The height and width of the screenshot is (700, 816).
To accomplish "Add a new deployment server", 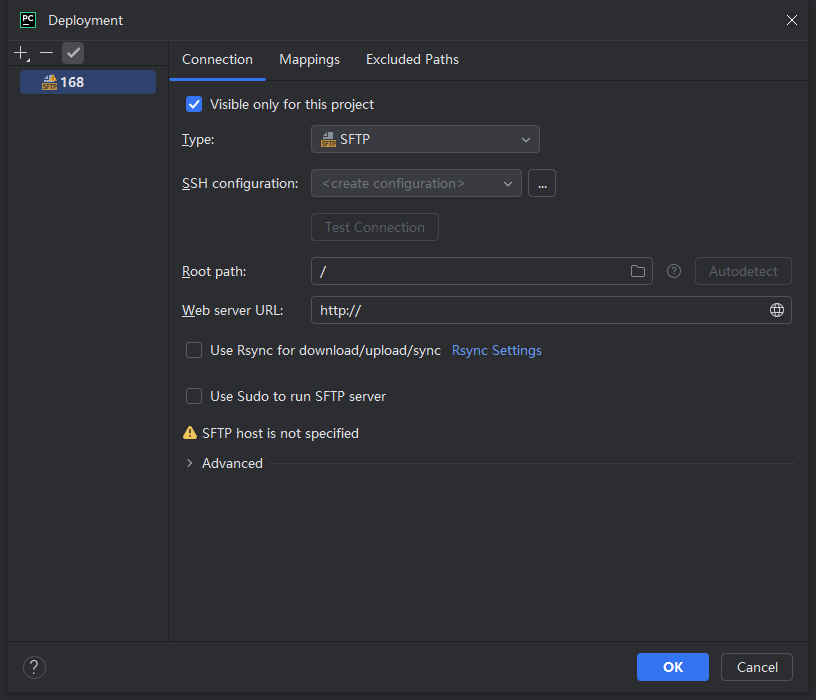I will coord(21,53).
